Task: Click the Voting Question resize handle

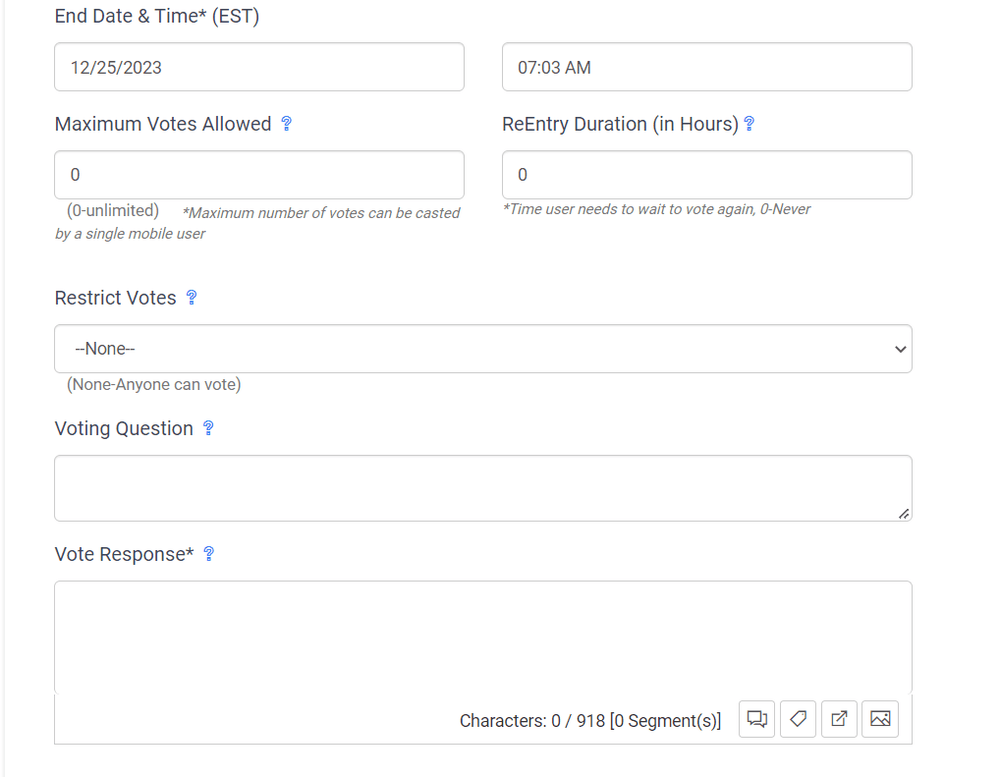Action: click(x=903, y=513)
